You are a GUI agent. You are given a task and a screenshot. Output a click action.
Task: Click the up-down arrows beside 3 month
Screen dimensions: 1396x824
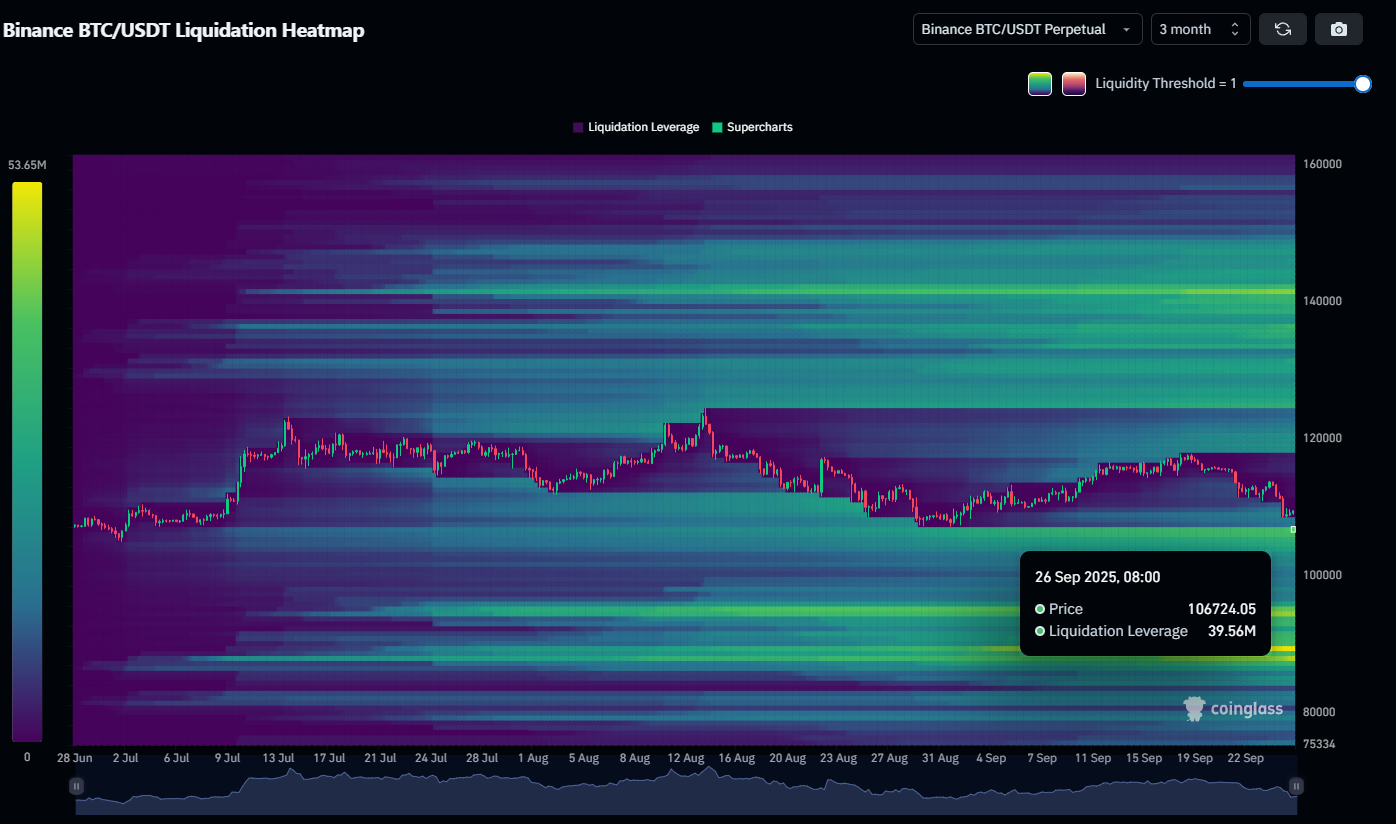1235,29
